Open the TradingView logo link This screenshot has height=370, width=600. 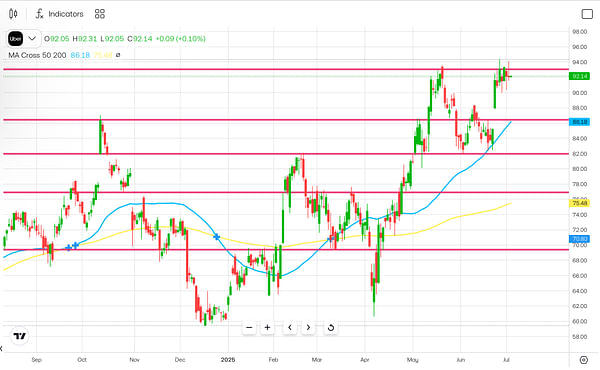(x=20, y=336)
